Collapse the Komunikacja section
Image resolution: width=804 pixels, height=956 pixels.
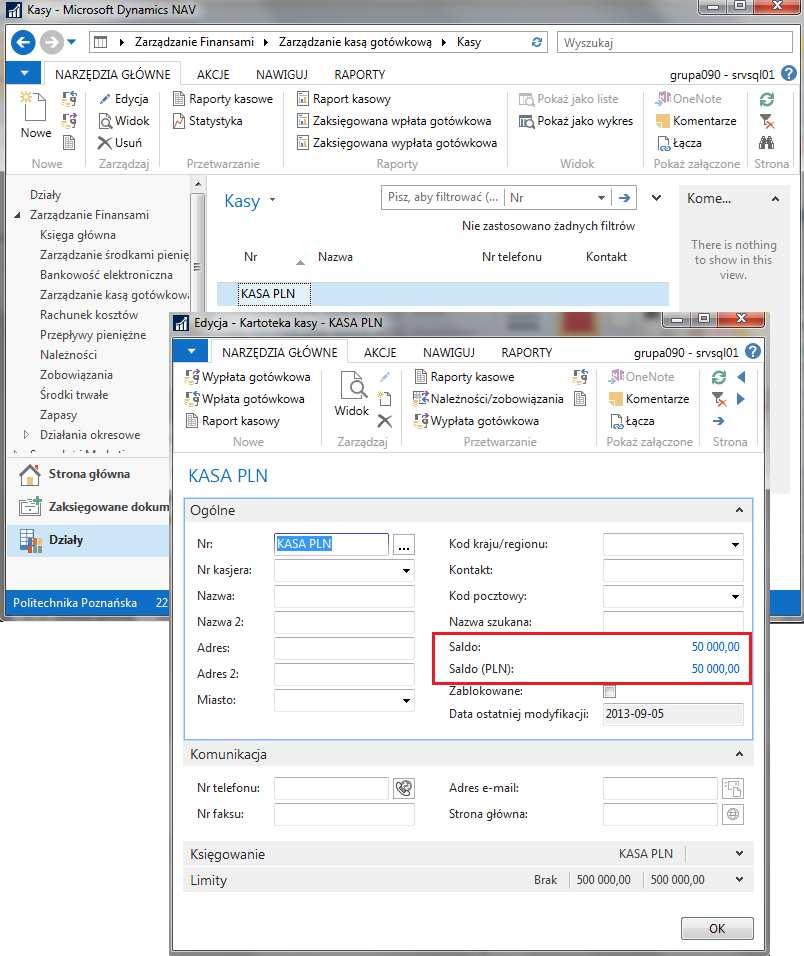739,754
